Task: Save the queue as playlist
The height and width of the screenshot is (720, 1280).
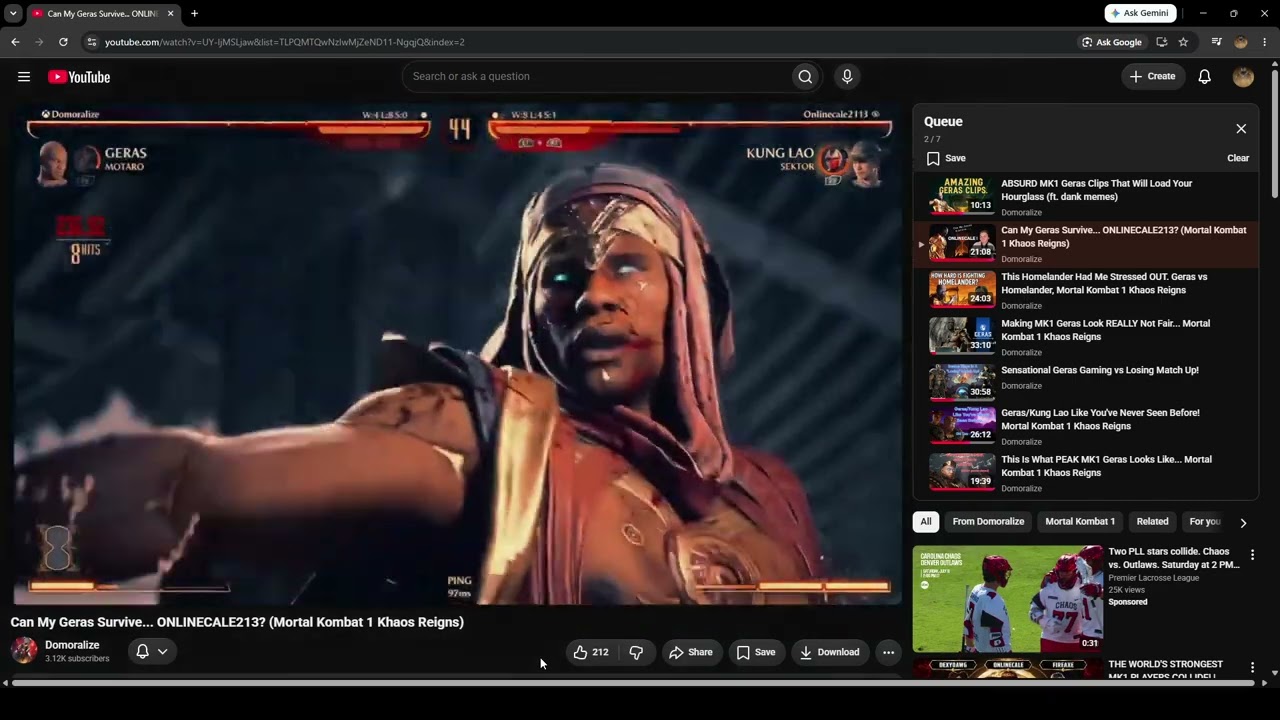Action: point(946,158)
